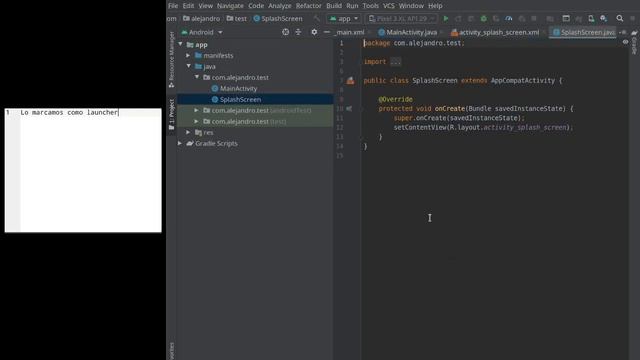This screenshot has height=360, width=640.
Task: Open the Gradle side panel
Action: tap(634, 42)
